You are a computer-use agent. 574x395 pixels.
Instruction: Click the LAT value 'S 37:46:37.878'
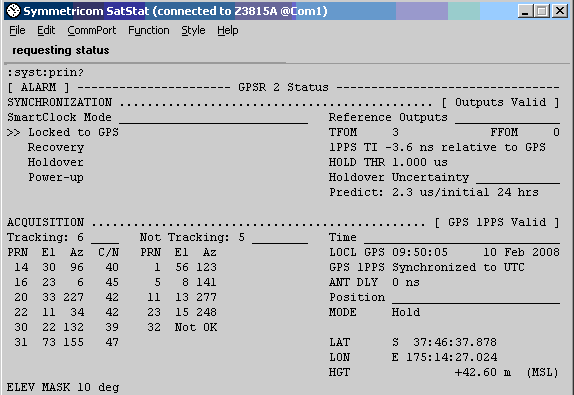(x=444, y=342)
